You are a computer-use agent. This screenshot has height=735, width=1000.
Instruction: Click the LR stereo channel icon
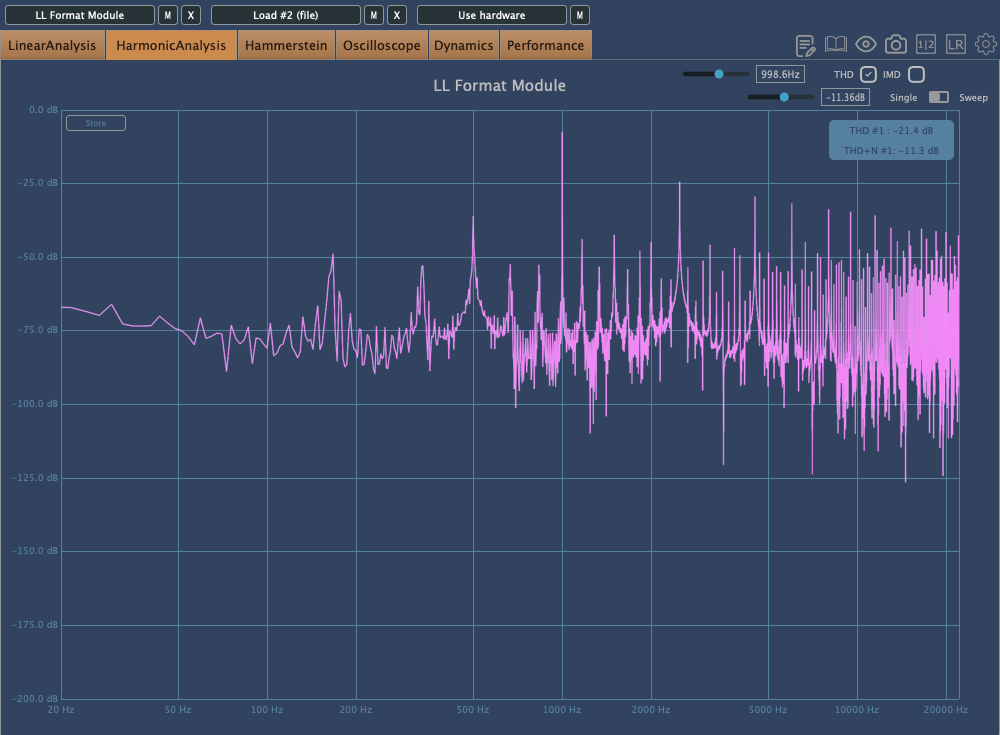[x=956, y=45]
